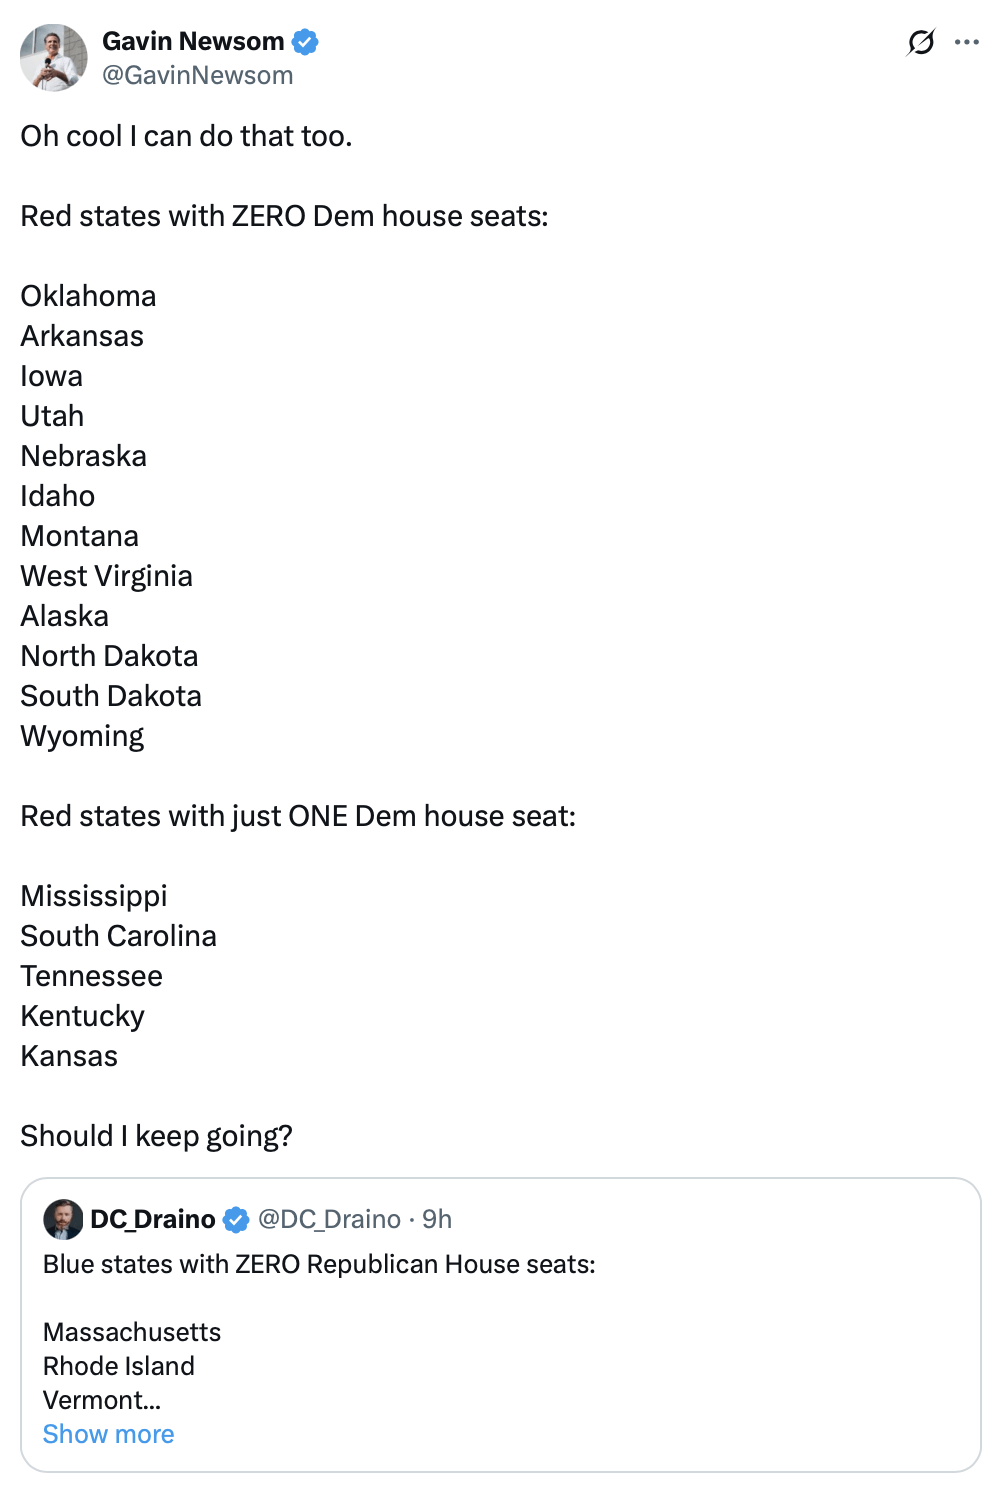Click the Gavin Newsom display name

click(193, 41)
